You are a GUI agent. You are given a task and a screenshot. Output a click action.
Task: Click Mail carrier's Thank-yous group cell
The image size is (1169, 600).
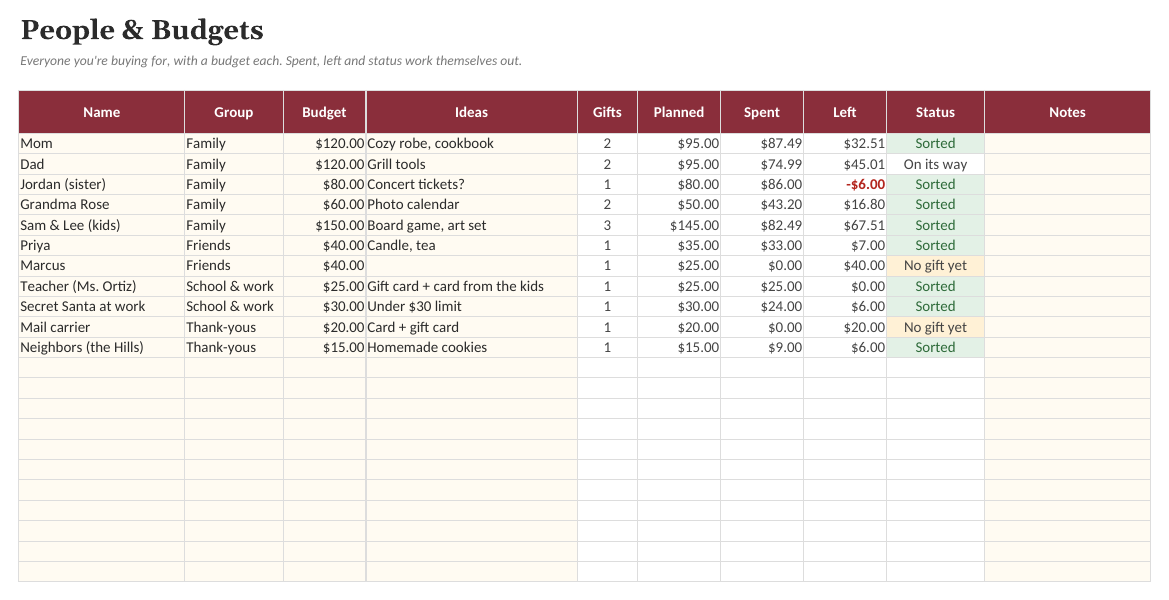pyautogui.click(x=233, y=327)
